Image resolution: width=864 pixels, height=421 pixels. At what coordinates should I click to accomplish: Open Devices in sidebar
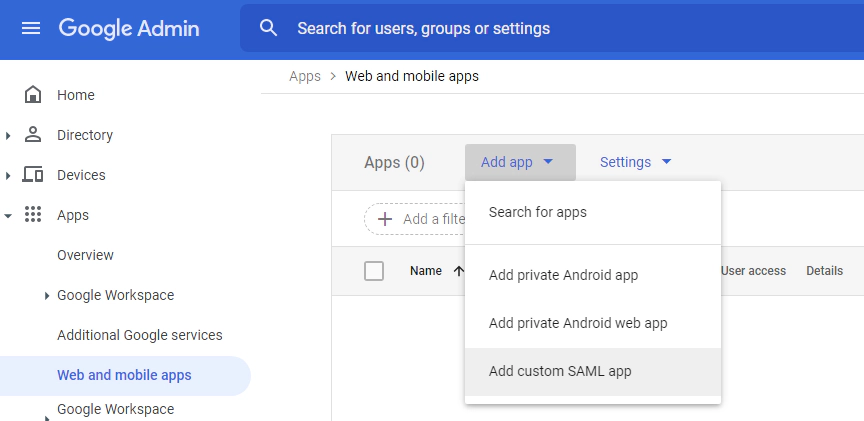click(x=81, y=175)
